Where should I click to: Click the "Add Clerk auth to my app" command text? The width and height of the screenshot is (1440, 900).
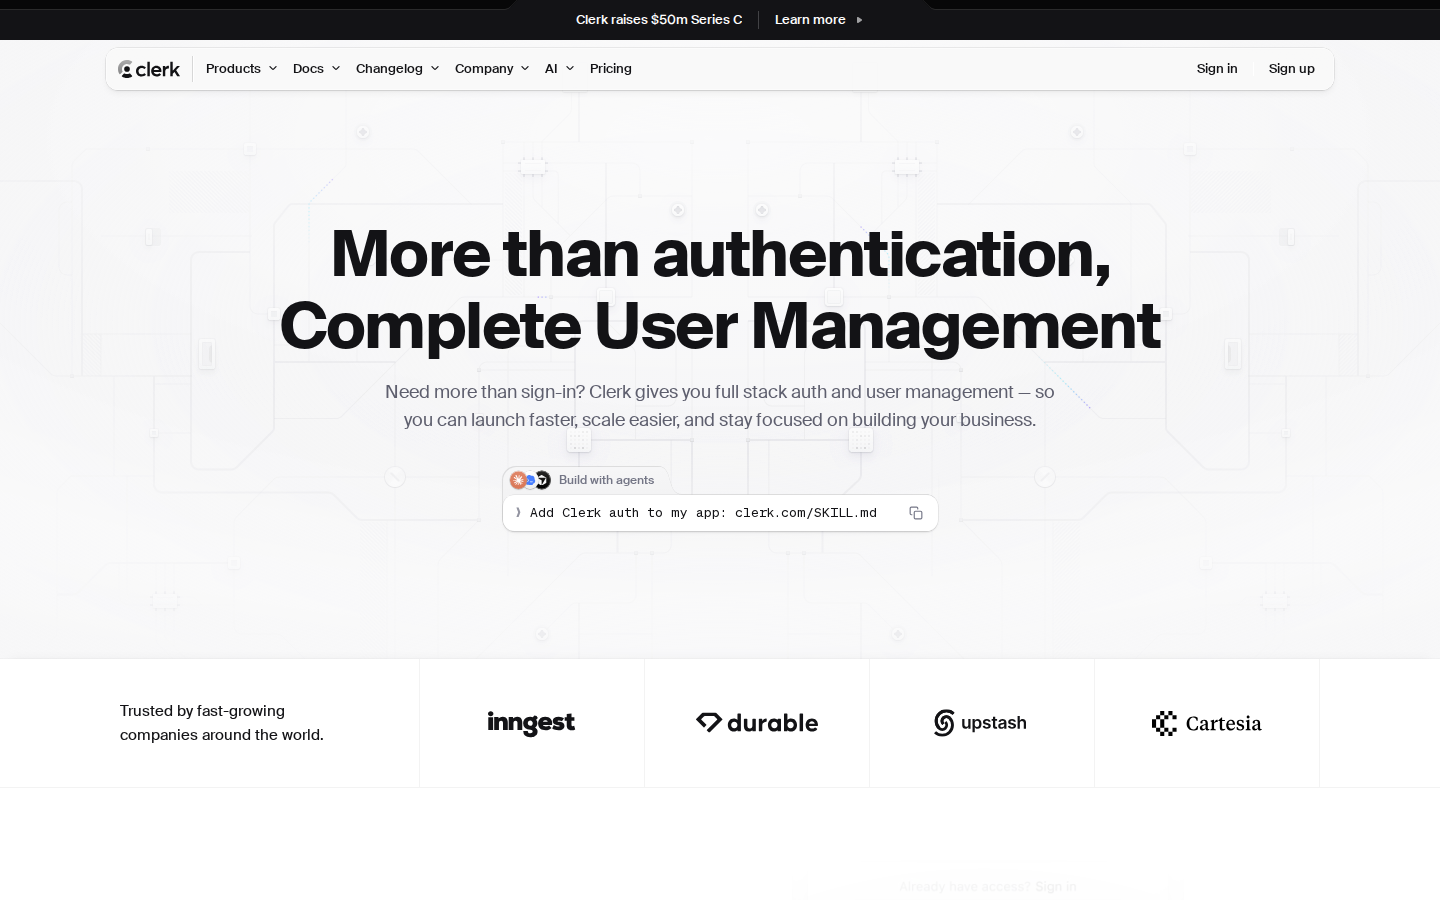(x=703, y=513)
